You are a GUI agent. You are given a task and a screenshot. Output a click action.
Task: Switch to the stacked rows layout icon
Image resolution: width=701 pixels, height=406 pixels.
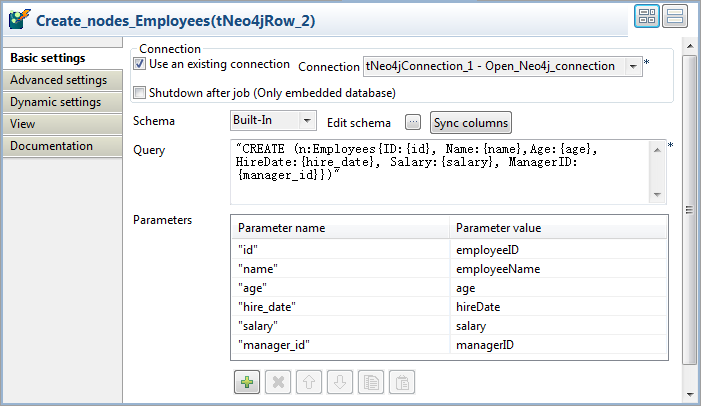pyautogui.click(x=674, y=17)
